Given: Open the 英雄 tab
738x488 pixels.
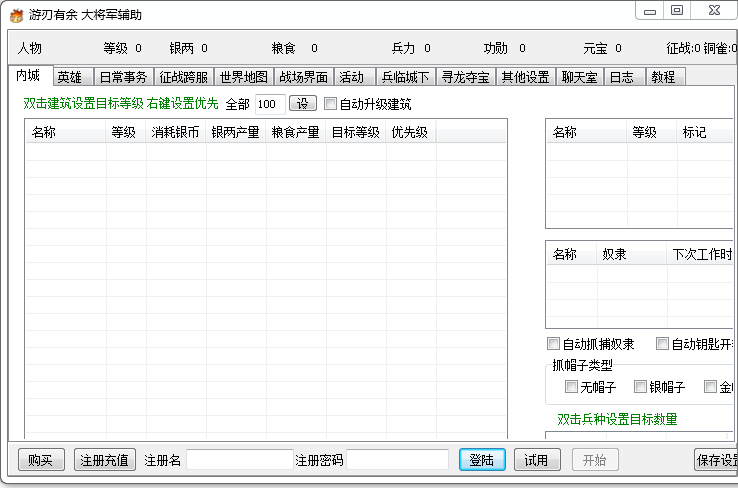Looking at the screenshot, I should 73,77.
